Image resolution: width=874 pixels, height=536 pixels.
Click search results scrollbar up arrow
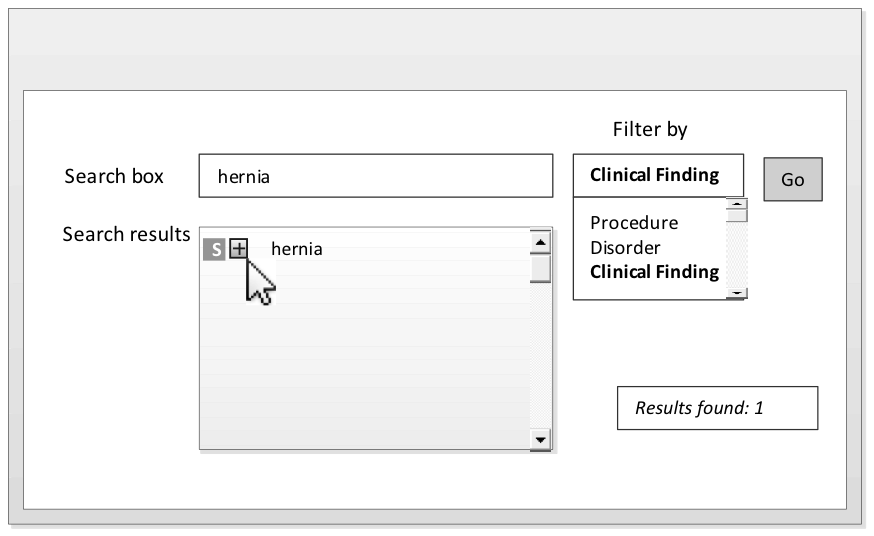point(540,242)
